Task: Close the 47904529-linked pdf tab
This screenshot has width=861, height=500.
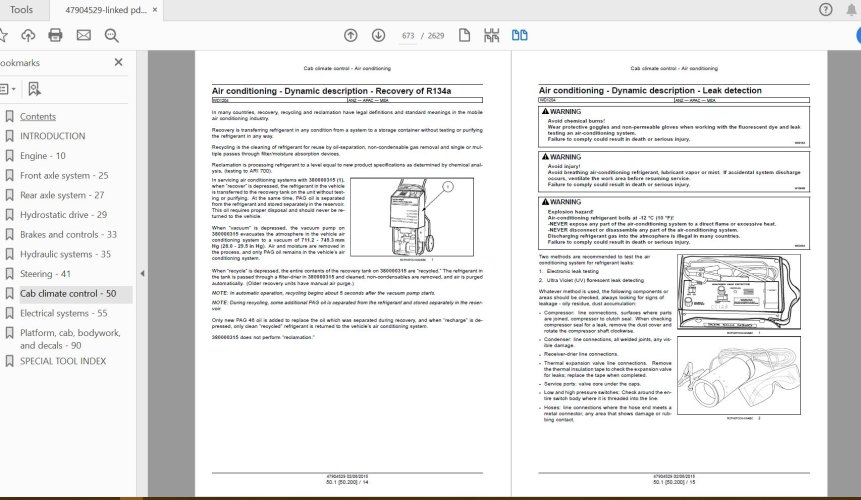Action: [155, 10]
